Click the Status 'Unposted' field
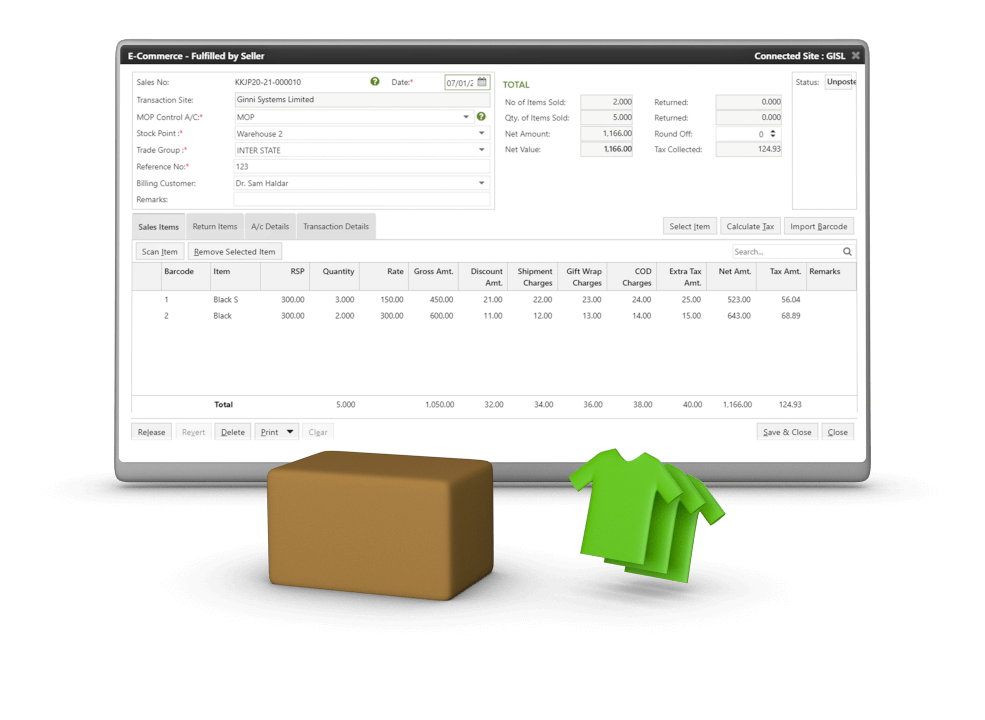 (840, 82)
